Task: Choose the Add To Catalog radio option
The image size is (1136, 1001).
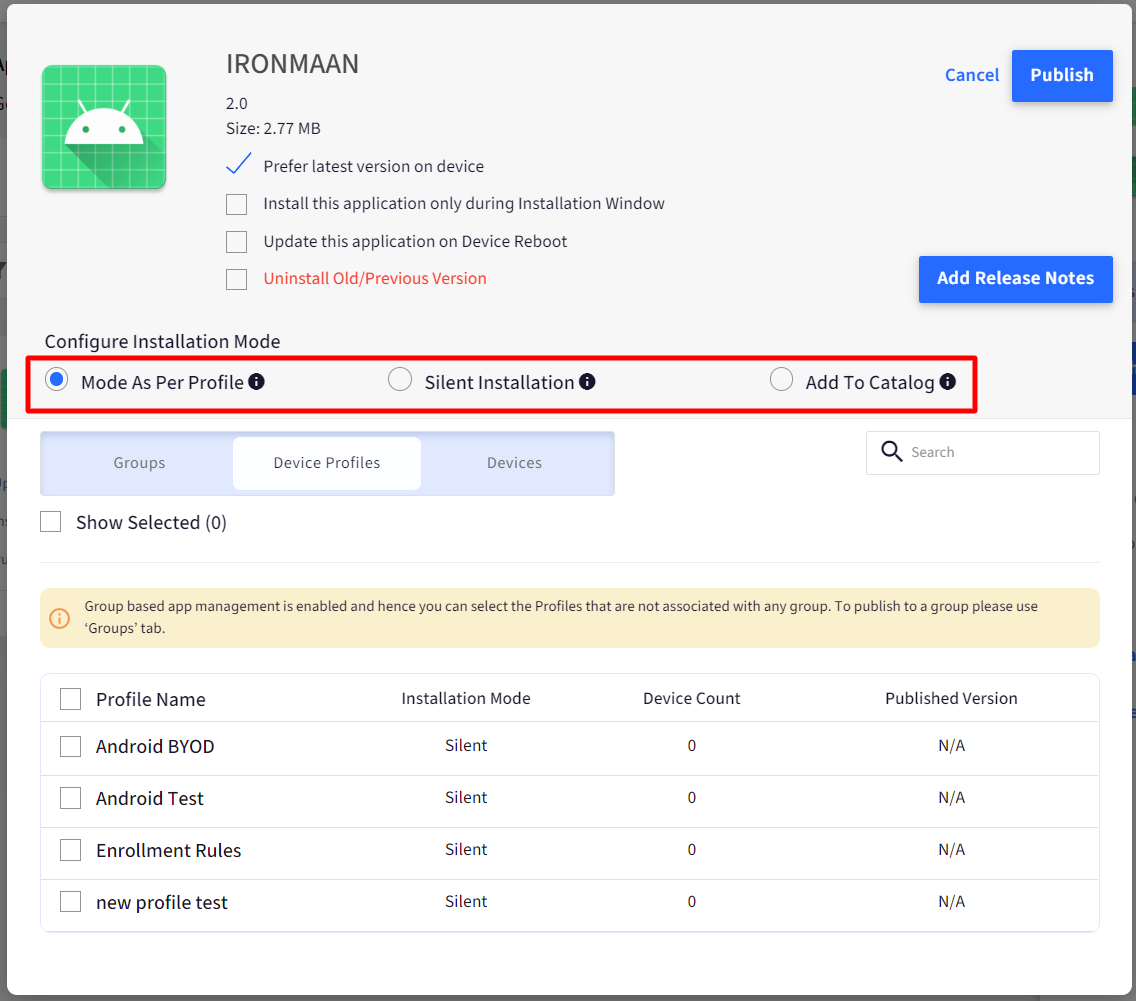Action: pyautogui.click(x=781, y=380)
